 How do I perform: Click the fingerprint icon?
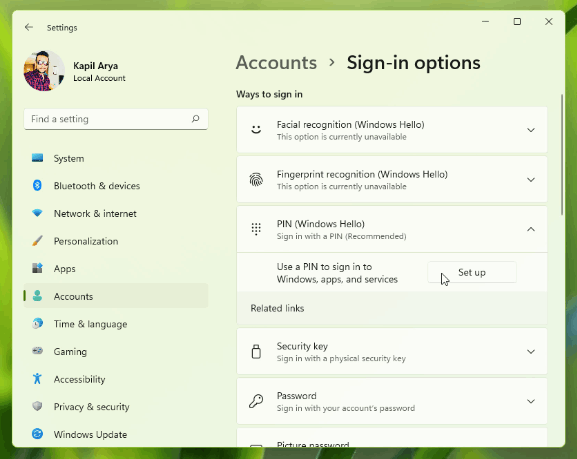[x=256, y=180]
